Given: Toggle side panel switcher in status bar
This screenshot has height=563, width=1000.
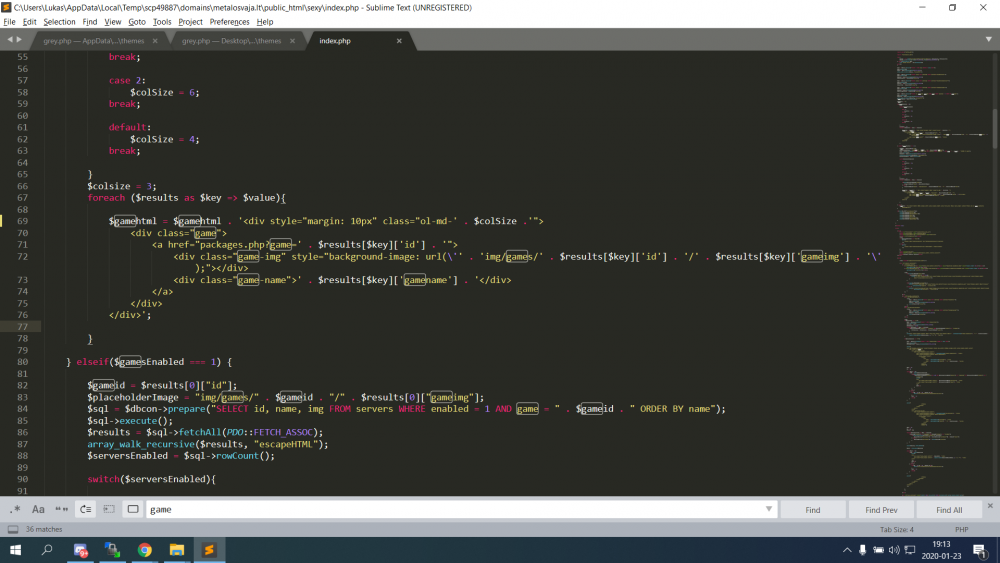Looking at the screenshot, I should (x=13, y=529).
